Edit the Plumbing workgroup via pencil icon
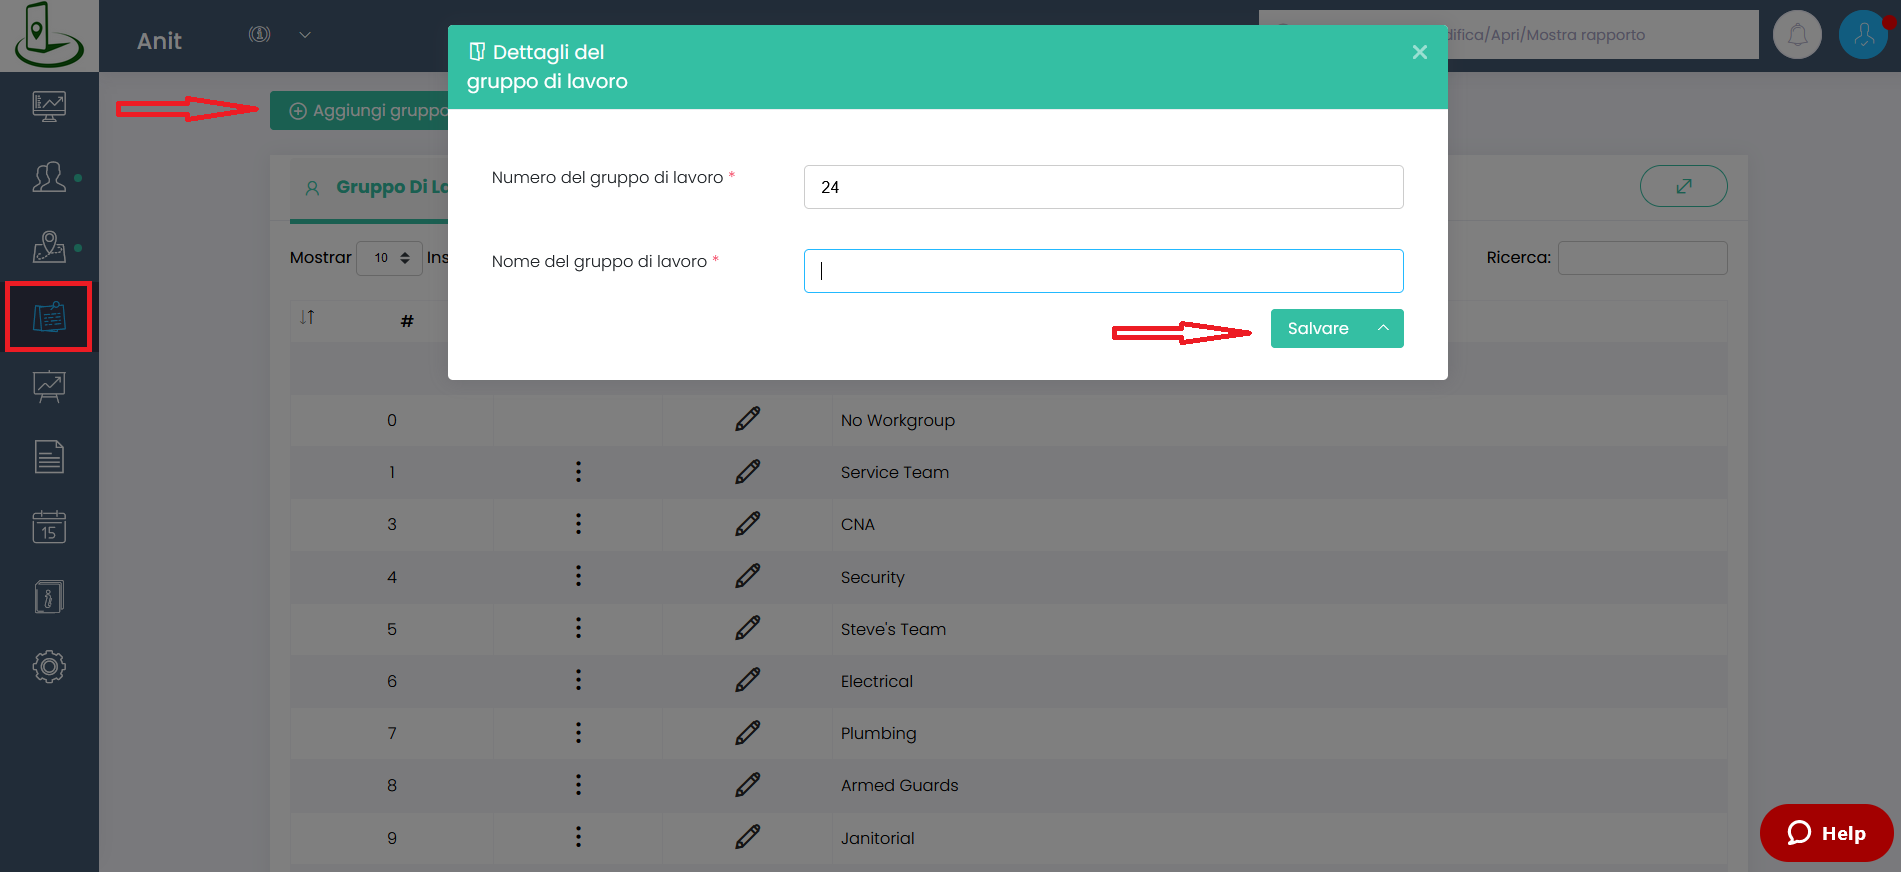This screenshot has width=1901, height=872. (747, 733)
